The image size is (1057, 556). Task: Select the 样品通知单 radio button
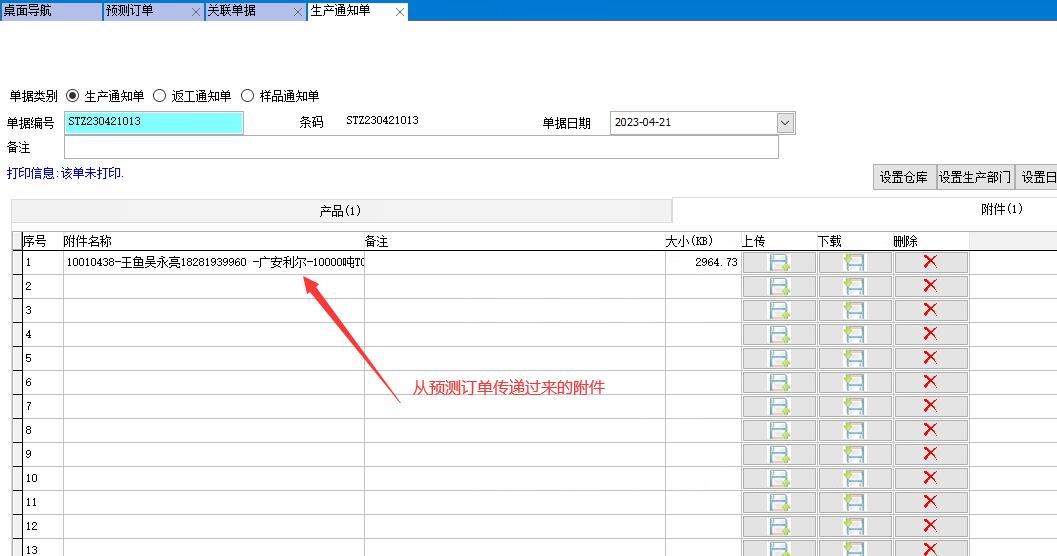tap(247, 96)
